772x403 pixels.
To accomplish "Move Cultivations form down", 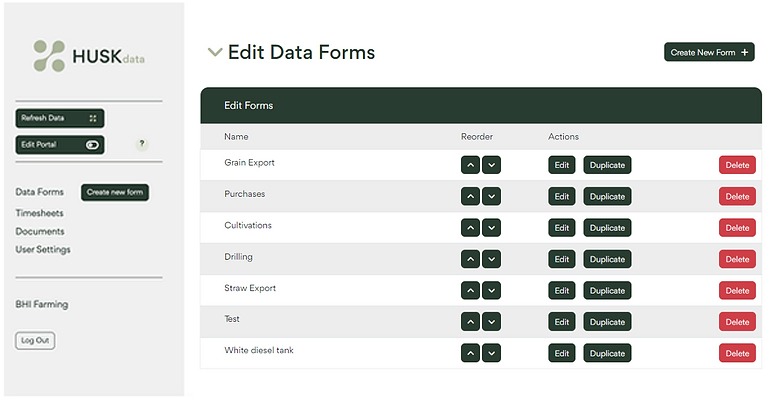I will click(x=491, y=228).
